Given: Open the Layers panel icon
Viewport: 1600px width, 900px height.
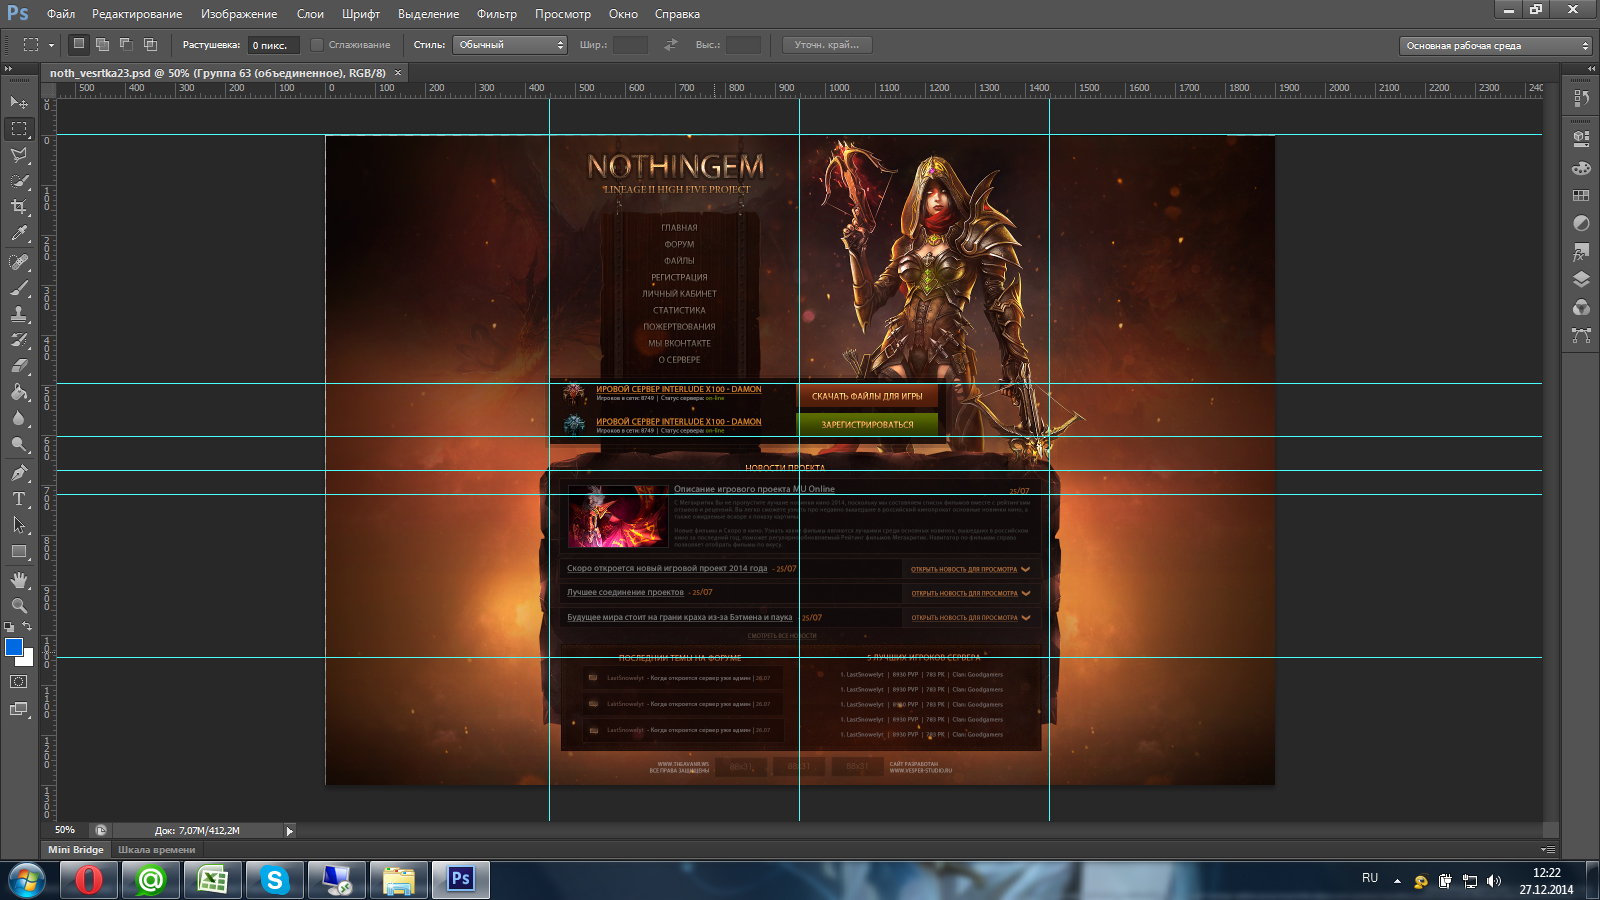Looking at the screenshot, I should click(1581, 280).
